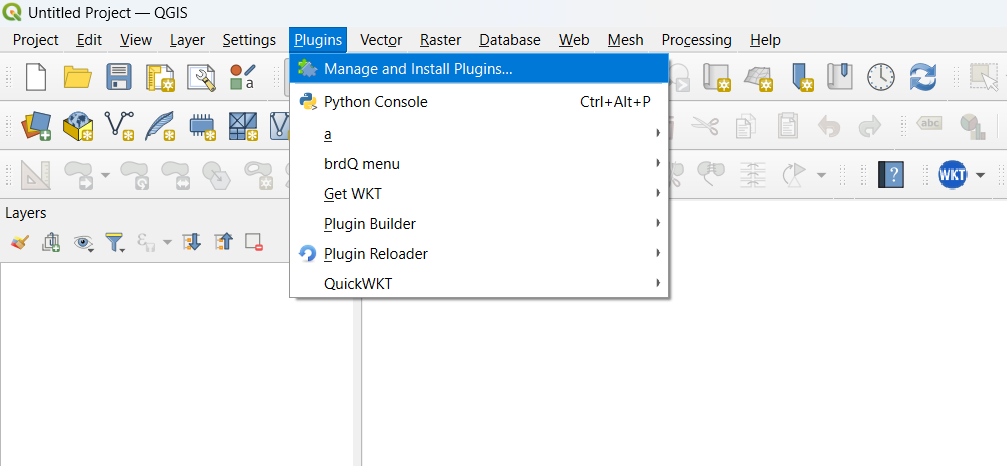Open the Processing menu
This screenshot has width=1007, height=466.
pos(697,40)
